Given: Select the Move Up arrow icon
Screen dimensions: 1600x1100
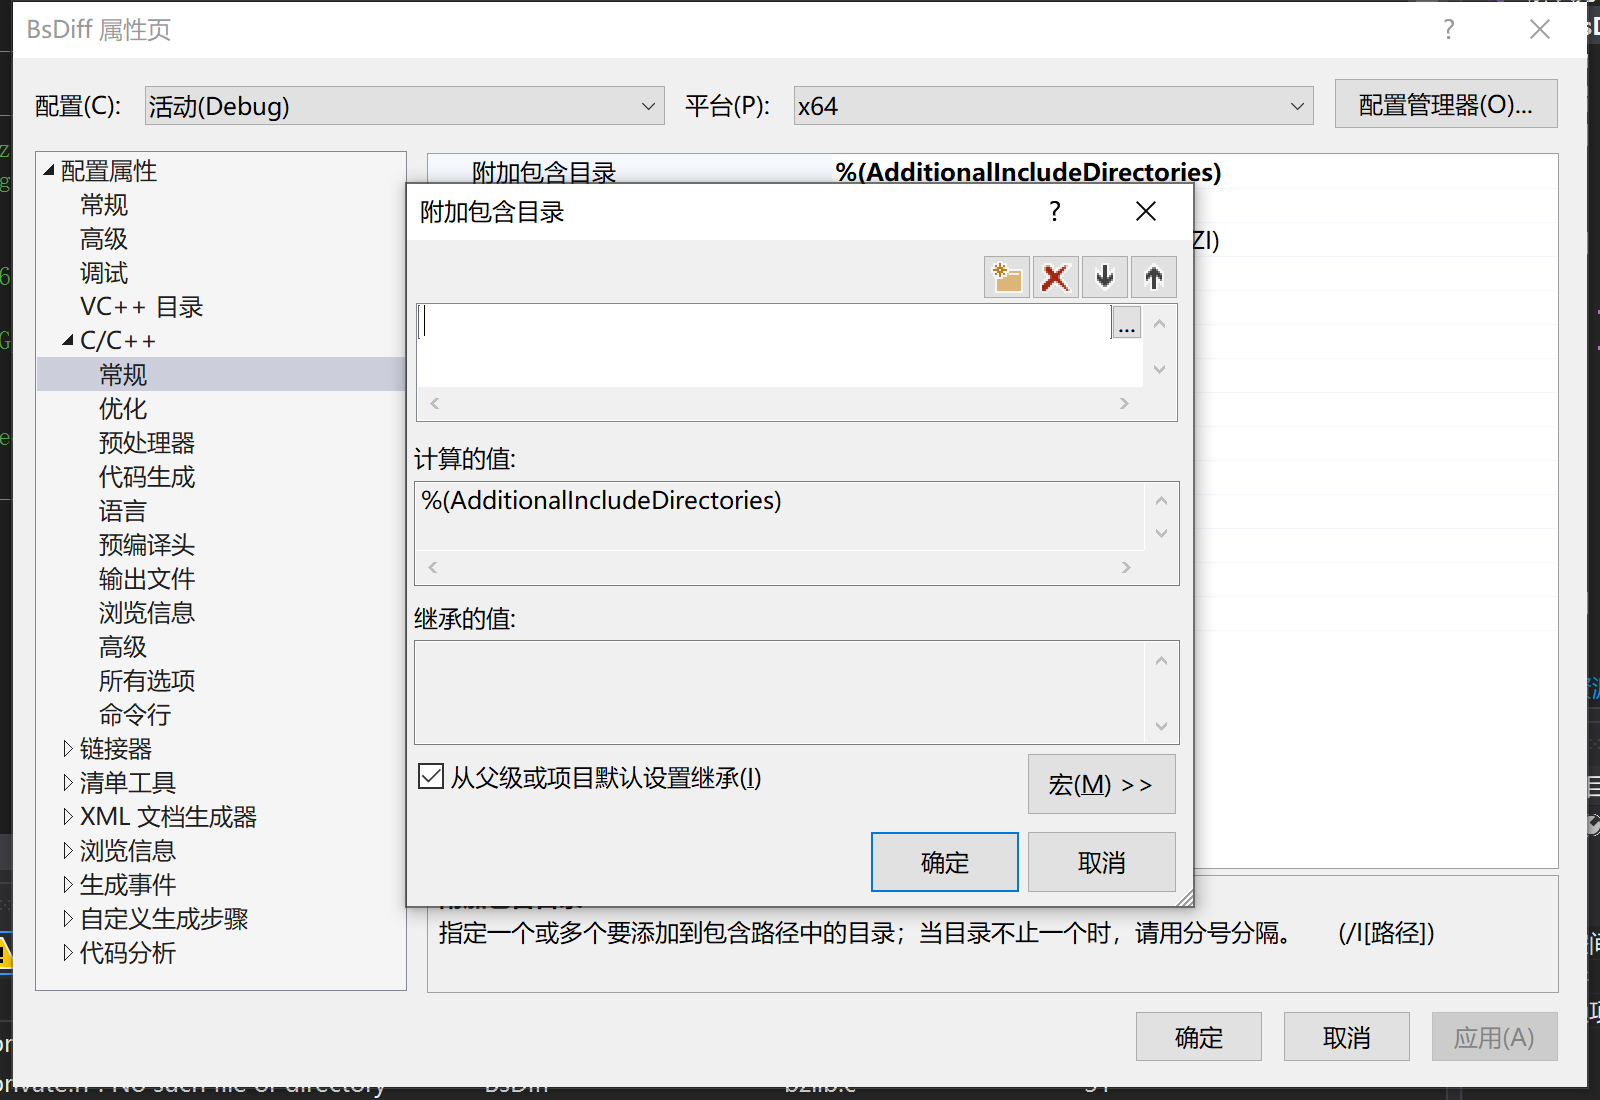Looking at the screenshot, I should point(1153,277).
